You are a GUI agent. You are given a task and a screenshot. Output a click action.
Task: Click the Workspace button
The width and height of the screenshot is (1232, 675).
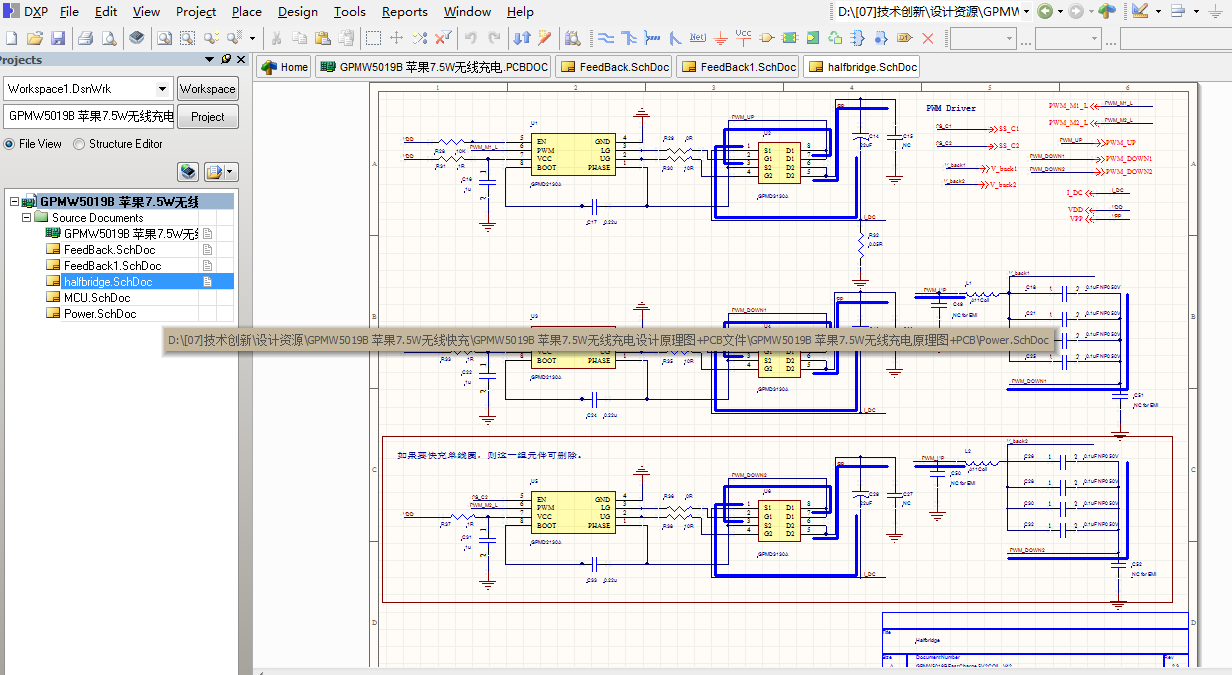[x=208, y=89]
